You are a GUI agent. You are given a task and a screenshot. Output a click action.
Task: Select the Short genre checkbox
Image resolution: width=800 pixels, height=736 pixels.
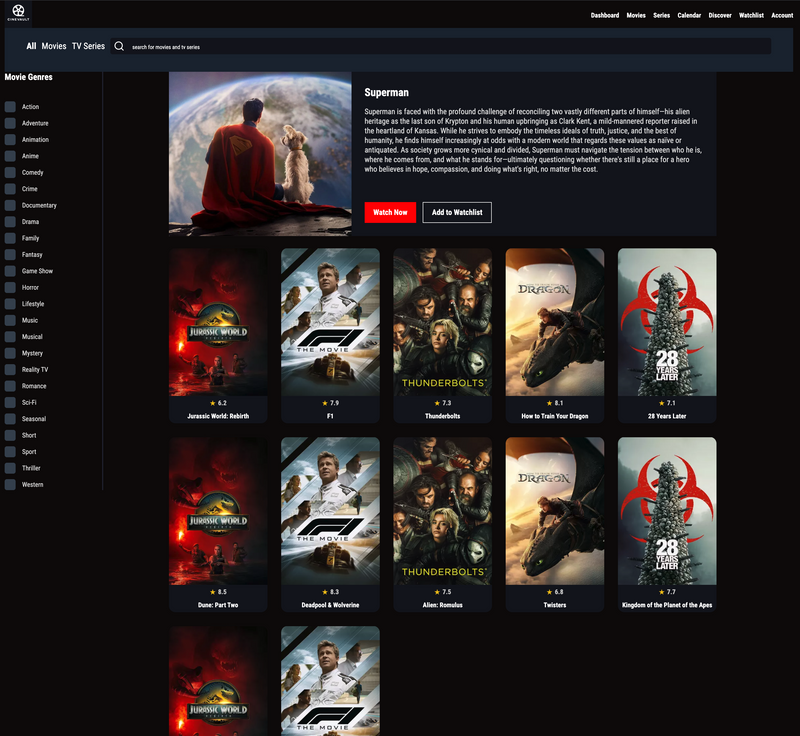point(10,435)
